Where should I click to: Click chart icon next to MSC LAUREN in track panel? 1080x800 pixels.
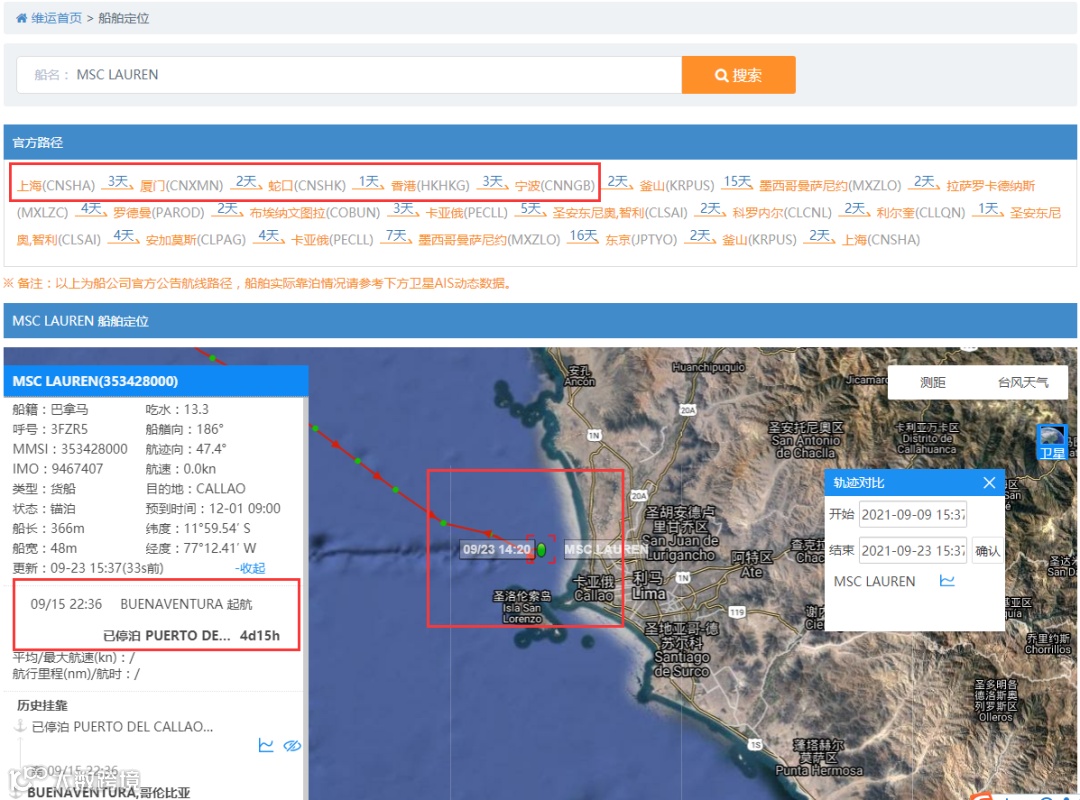tap(947, 581)
